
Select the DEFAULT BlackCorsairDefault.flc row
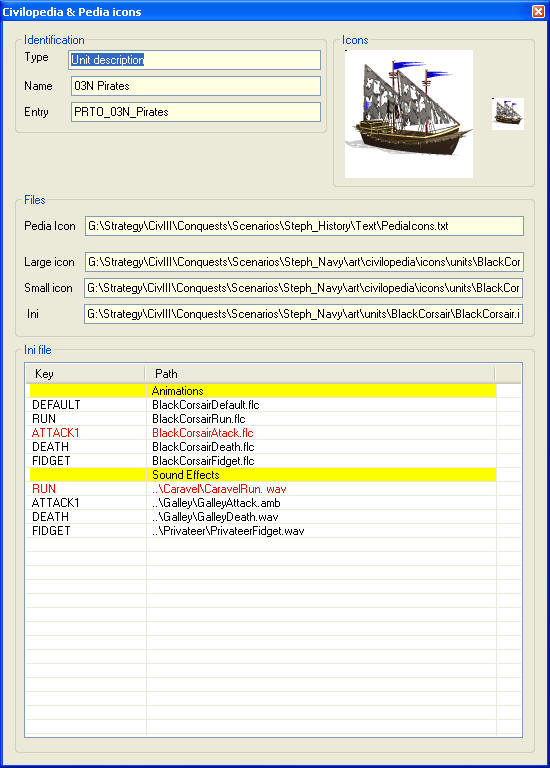(263, 405)
